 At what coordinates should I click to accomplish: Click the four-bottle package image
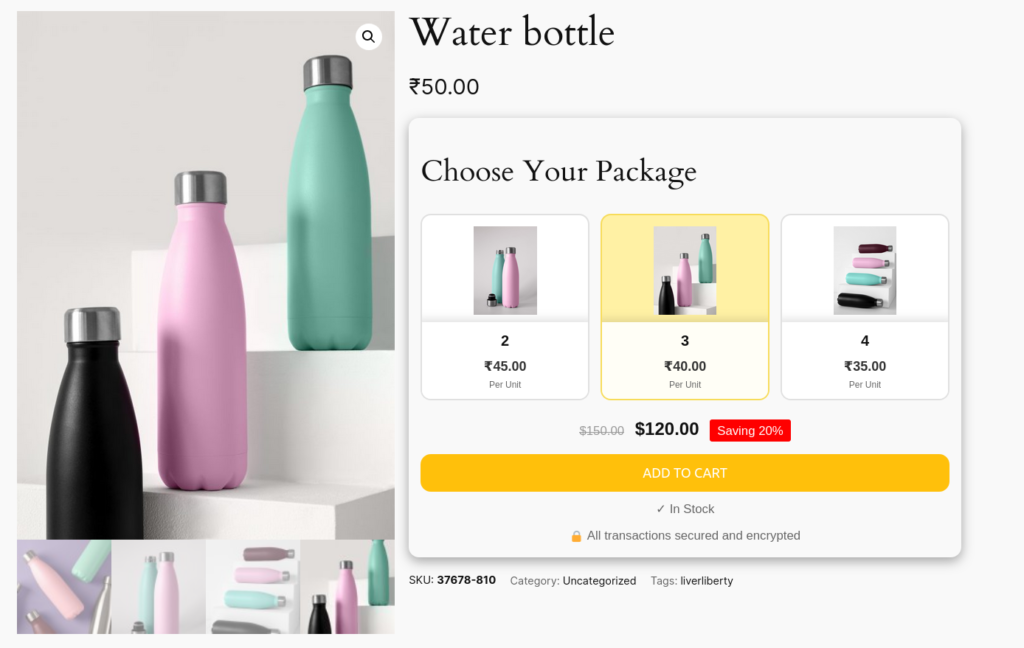point(865,270)
